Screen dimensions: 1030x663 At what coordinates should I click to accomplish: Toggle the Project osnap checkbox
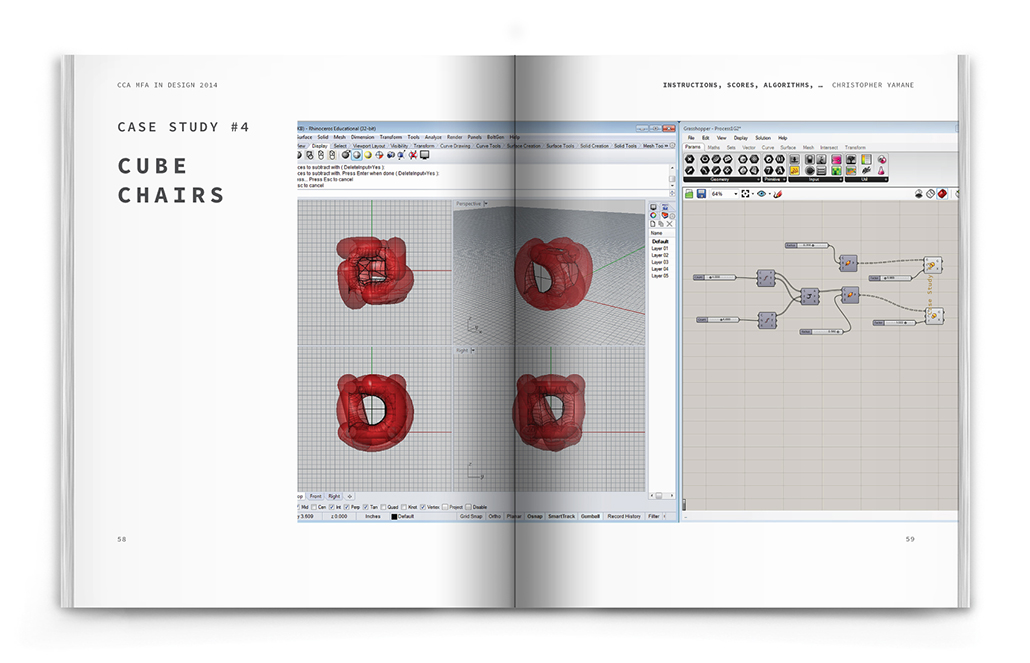tap(445, 507)
